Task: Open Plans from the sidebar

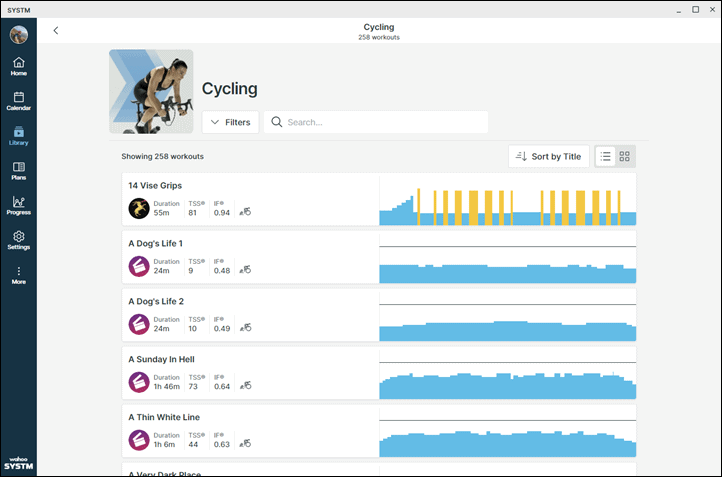Action: pyautogui.click(x=18, y=171)
